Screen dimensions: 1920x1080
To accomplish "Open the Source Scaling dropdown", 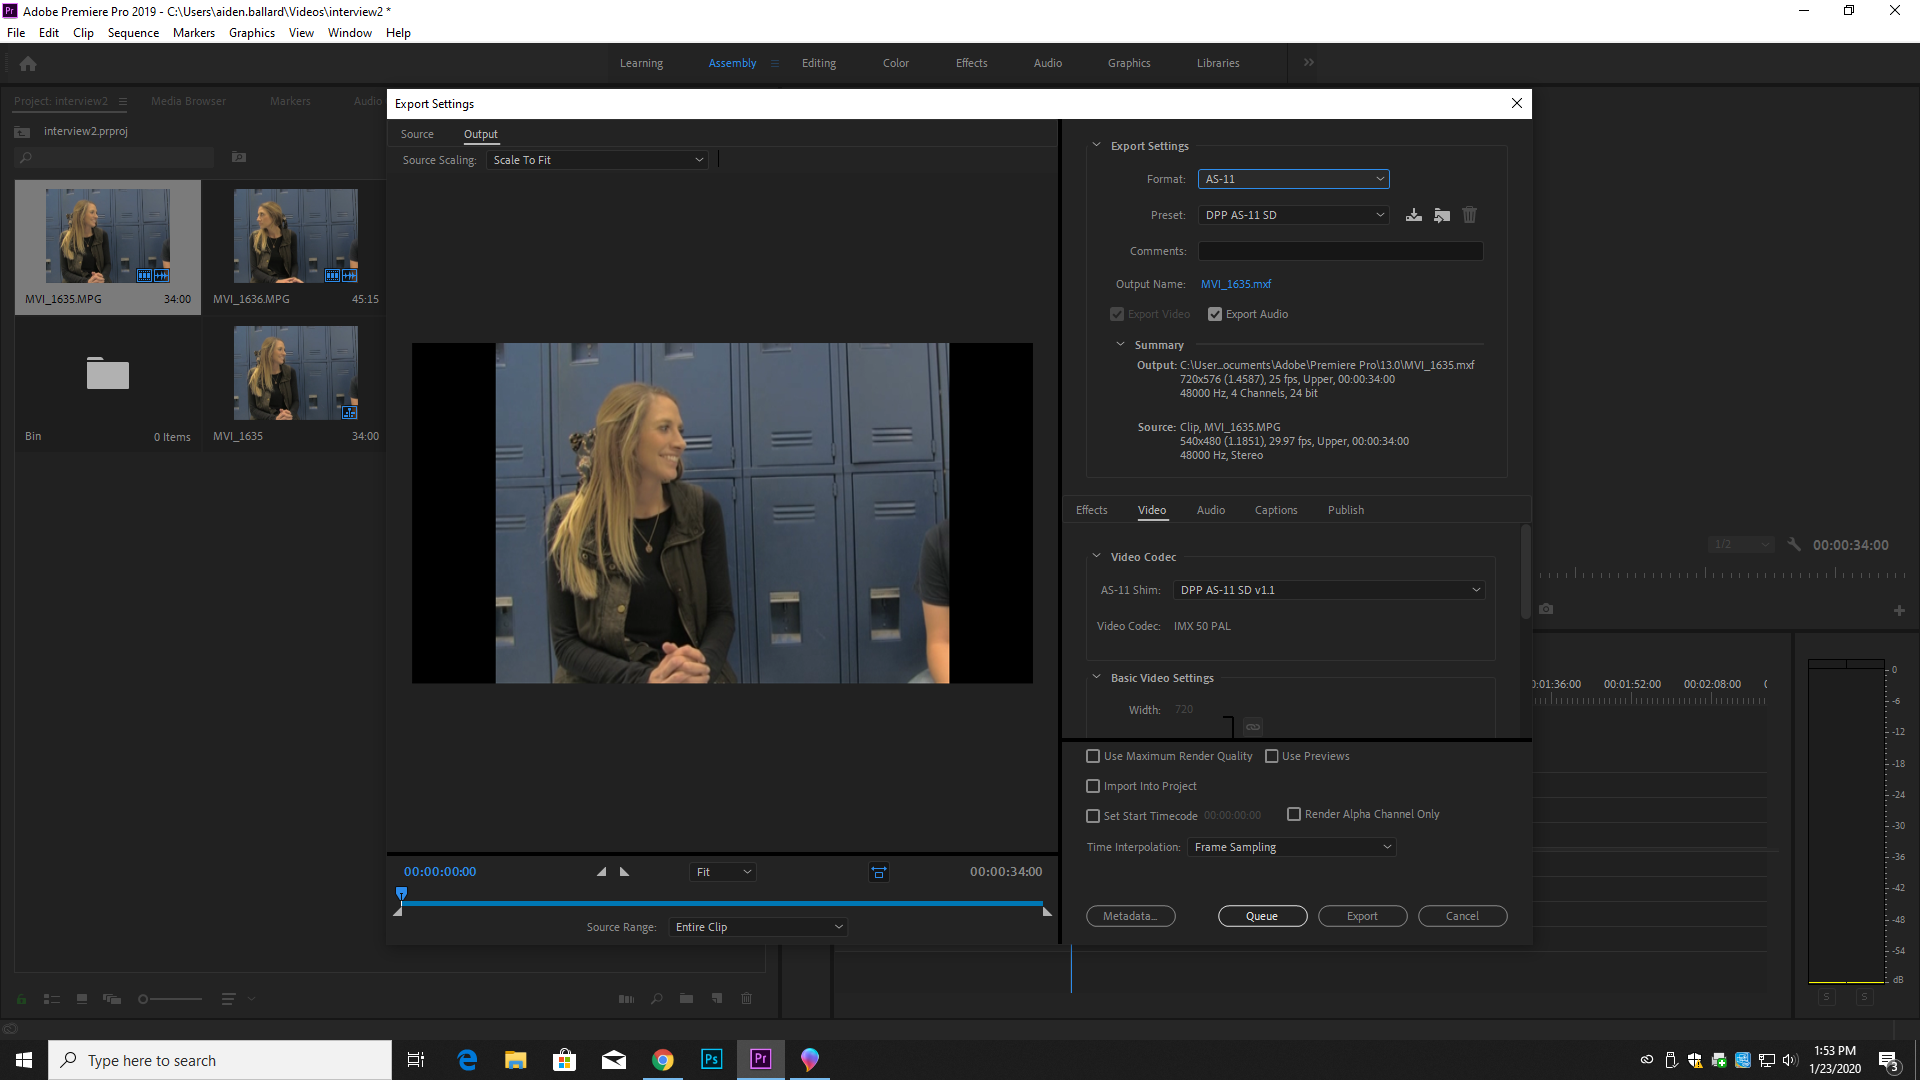I will tap(597, 160).
